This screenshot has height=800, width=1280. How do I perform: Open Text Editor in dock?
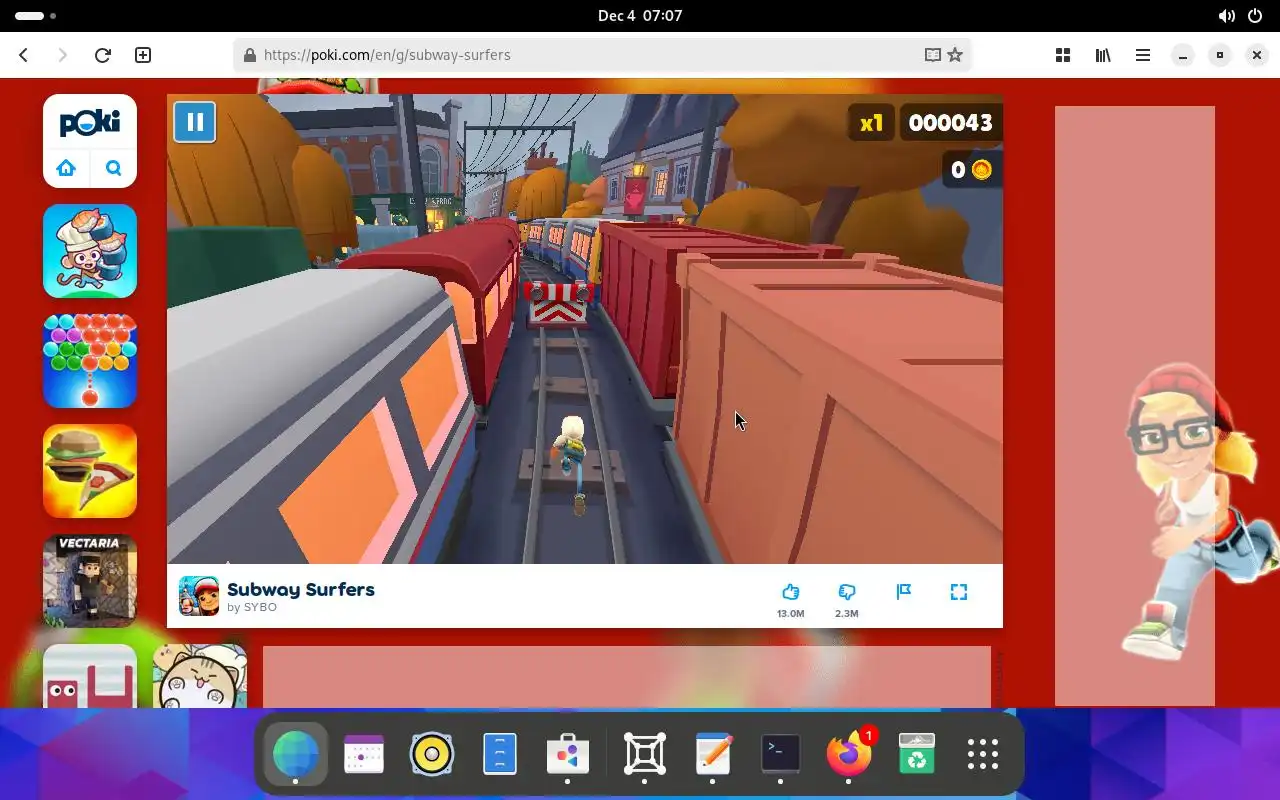(x=713, y=754)
